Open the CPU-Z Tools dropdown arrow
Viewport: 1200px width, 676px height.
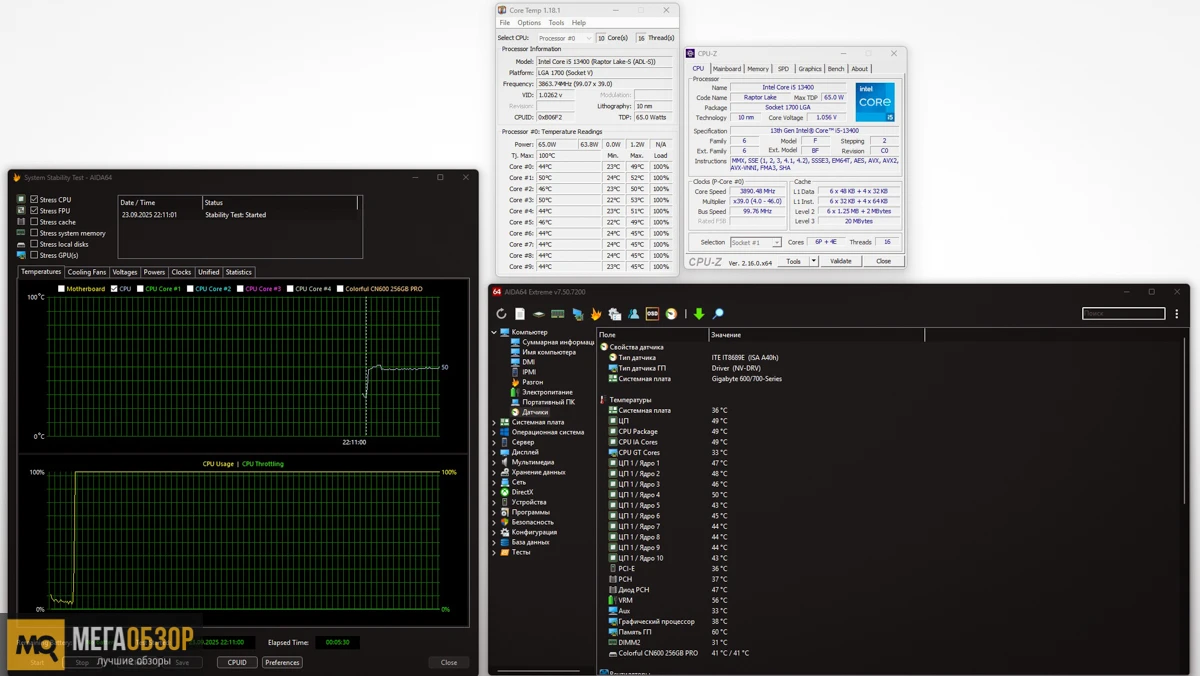click(x=814, y=261)
